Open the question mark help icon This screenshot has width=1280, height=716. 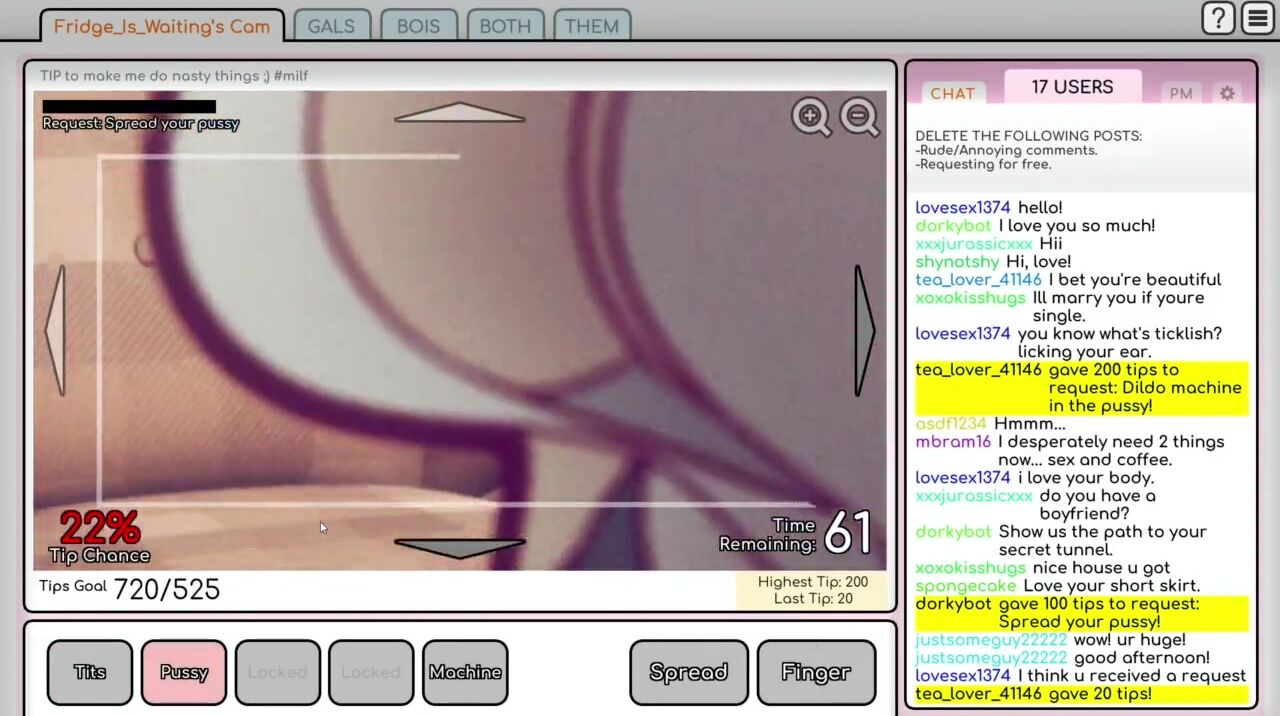pyautogui.click(x=1218, y=19)
